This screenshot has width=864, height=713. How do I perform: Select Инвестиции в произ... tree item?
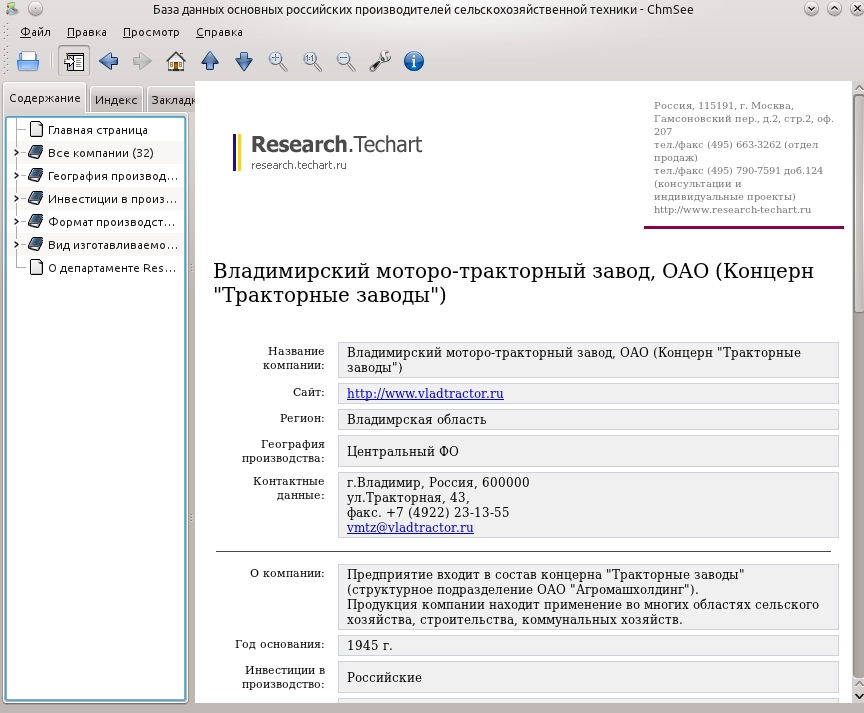[113, 199]
